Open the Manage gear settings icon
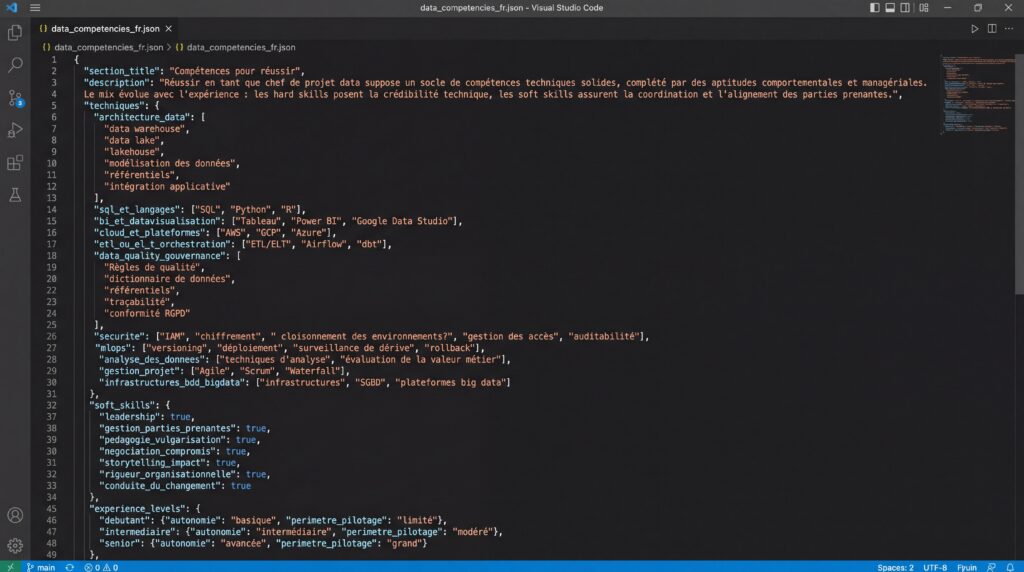This screenshot has height=572, width=1024. [x=15, y=545]
